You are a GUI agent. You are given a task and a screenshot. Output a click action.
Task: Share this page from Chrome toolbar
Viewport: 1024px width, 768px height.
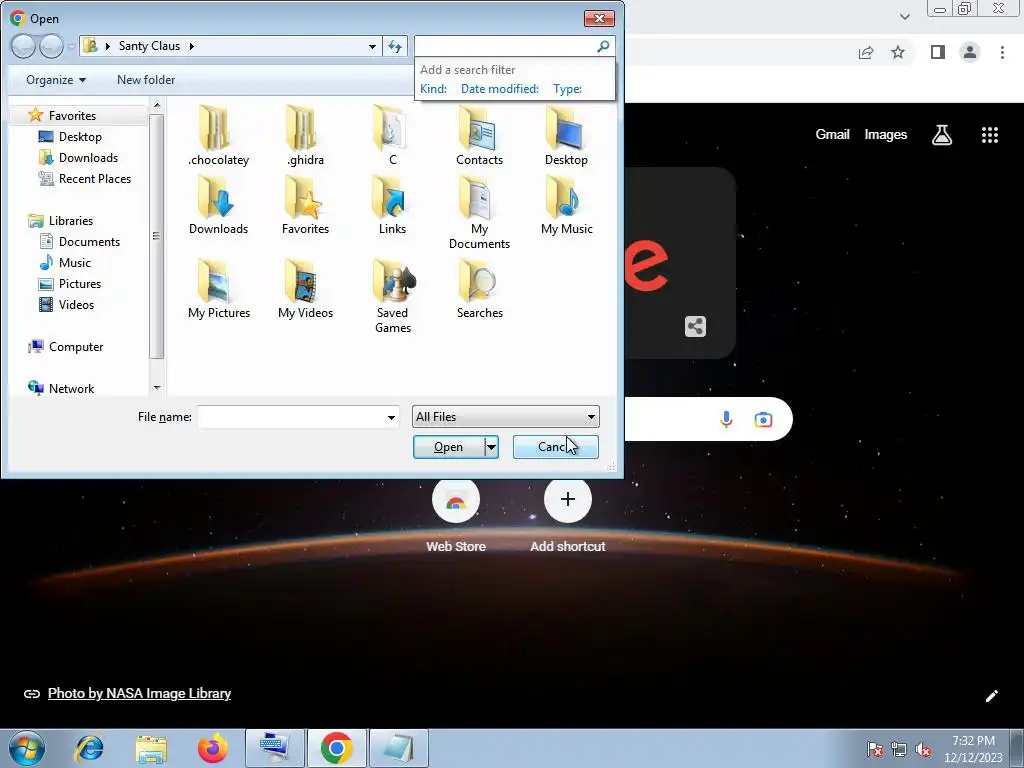(866, 52)
